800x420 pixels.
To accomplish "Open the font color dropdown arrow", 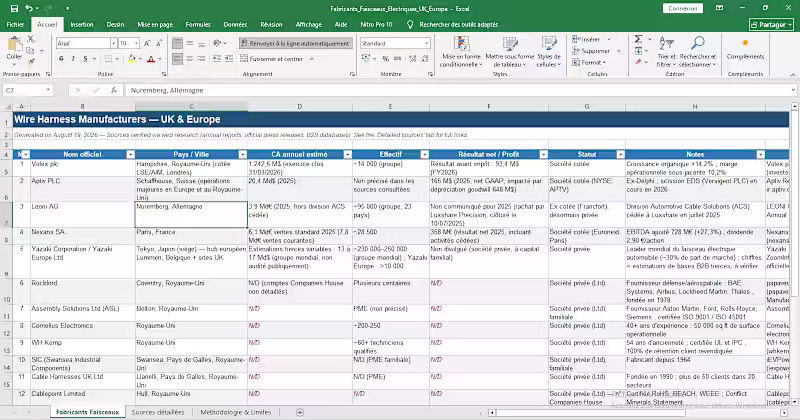I will 159,59.
